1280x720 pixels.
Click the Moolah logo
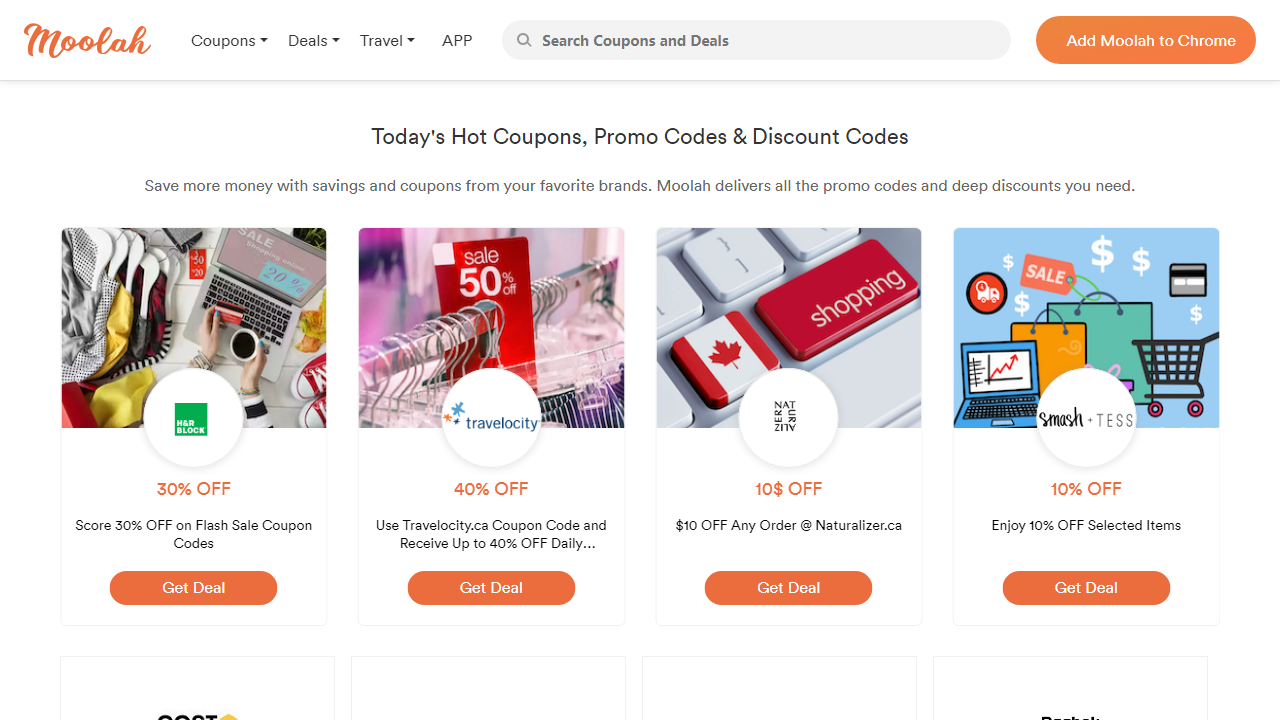tap(87, 41)
